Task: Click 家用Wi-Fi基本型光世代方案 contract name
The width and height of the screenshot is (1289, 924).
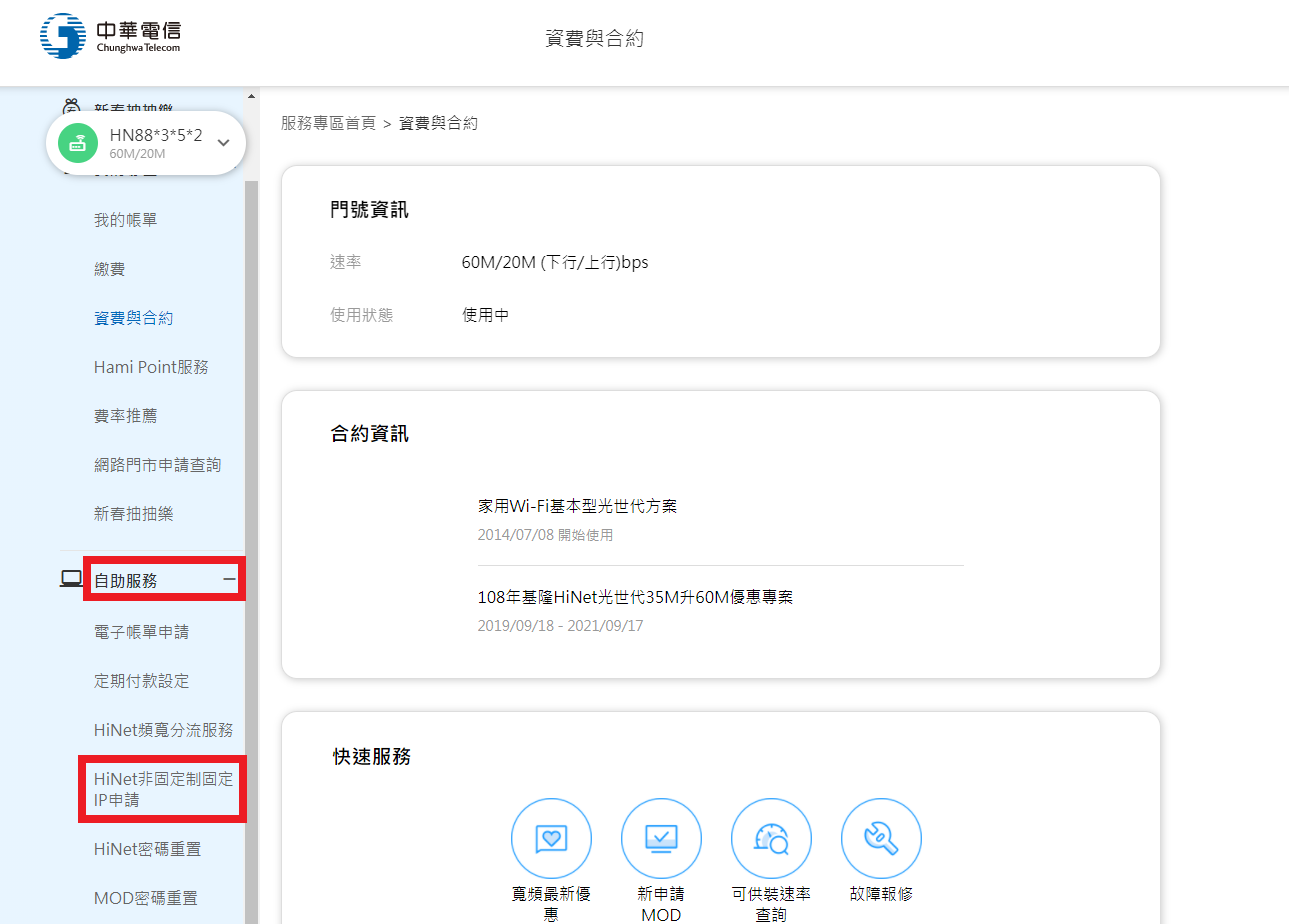Action: [577, 506]
